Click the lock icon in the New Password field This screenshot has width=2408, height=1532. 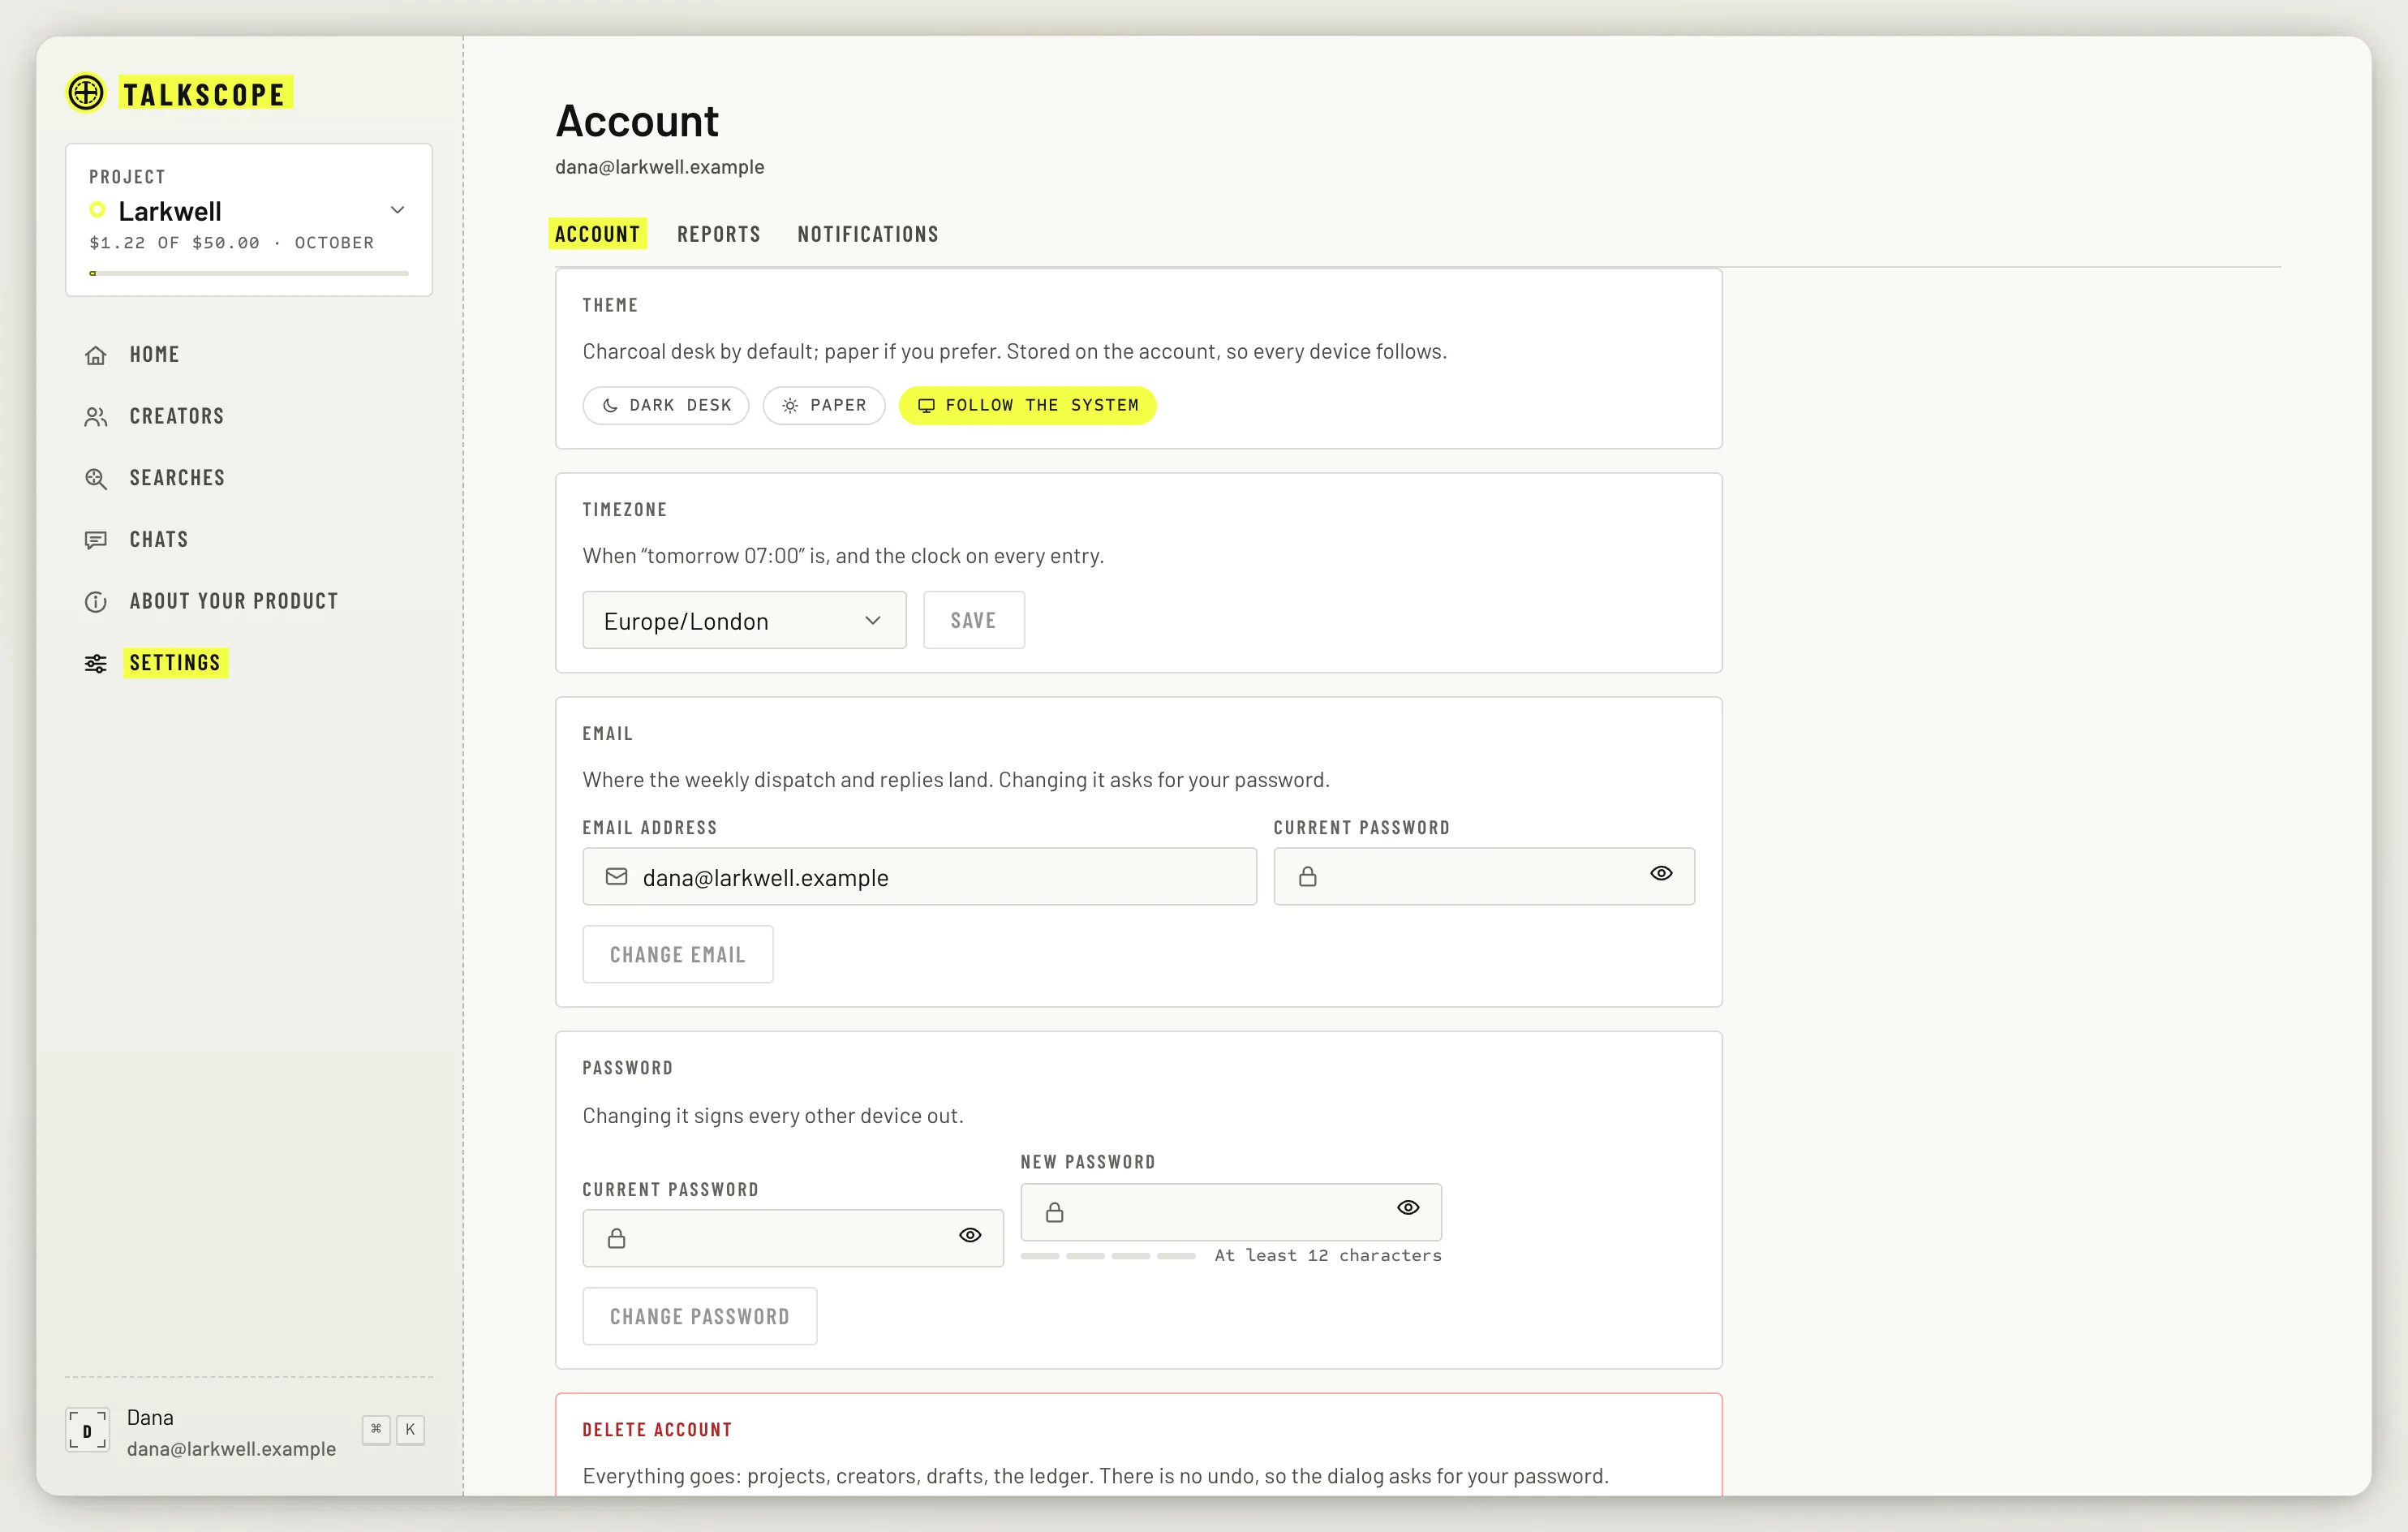point(1055,1212)
